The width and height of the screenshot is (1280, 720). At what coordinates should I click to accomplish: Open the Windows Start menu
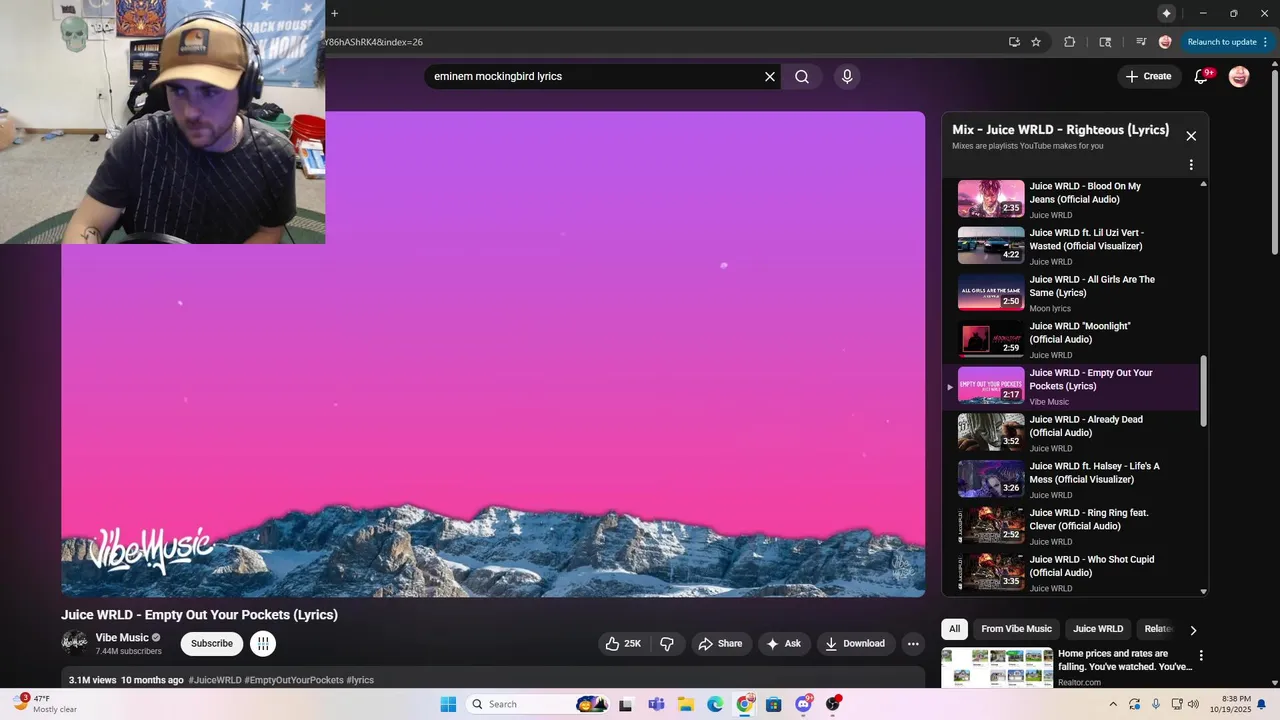[x=448, y=704]
